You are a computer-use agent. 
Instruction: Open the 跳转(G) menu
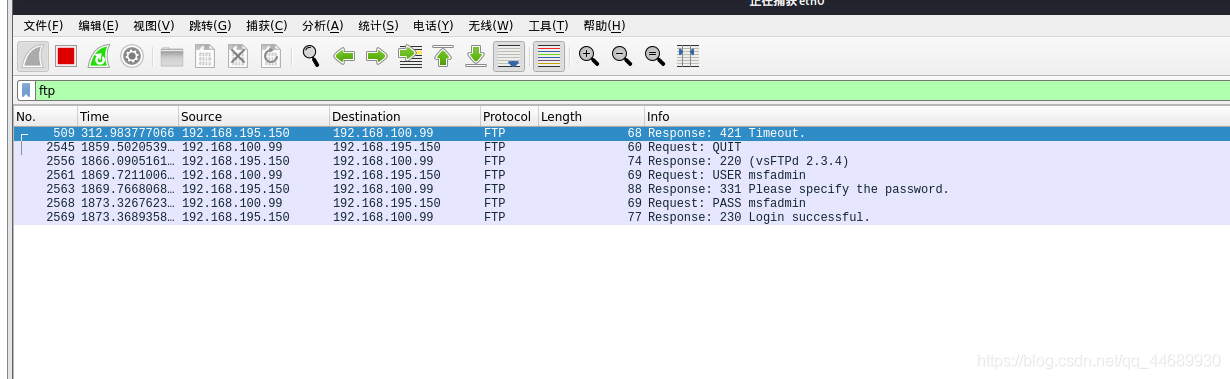point(210,25)
